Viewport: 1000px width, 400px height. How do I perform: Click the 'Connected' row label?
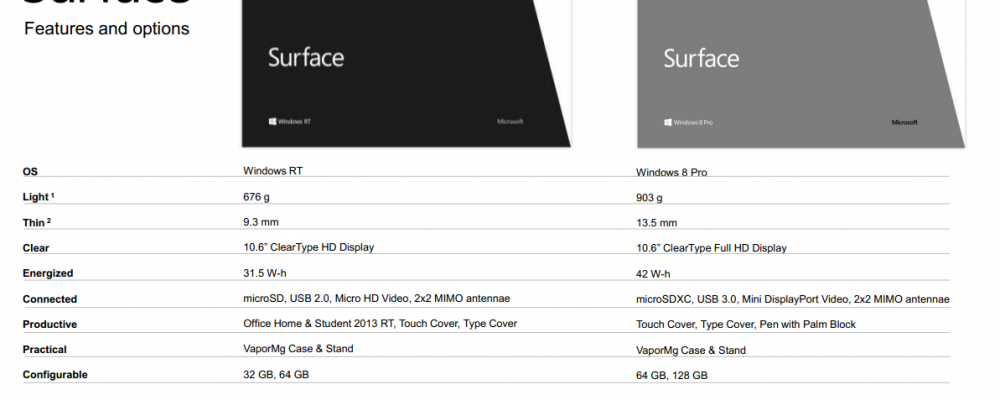coord(50,299)
